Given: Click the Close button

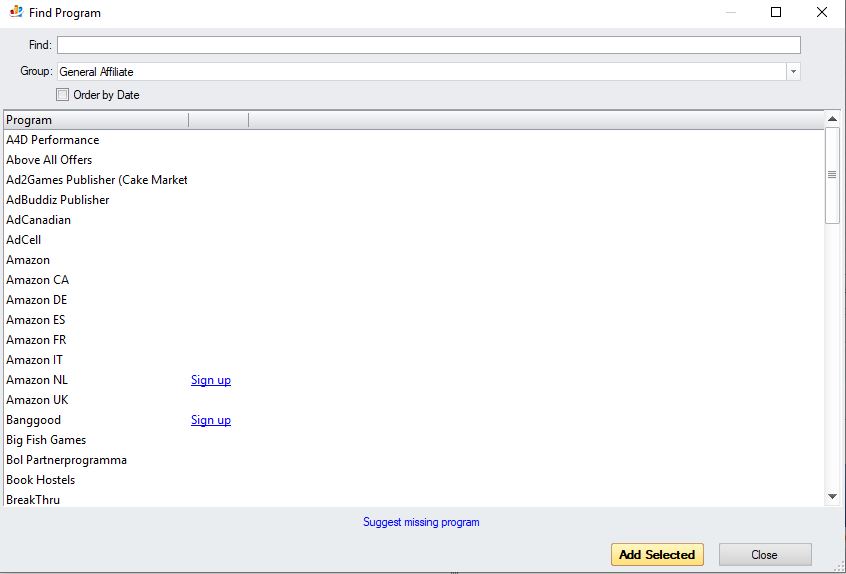Looking at the screenshot, I should click(x=765, y=555).
